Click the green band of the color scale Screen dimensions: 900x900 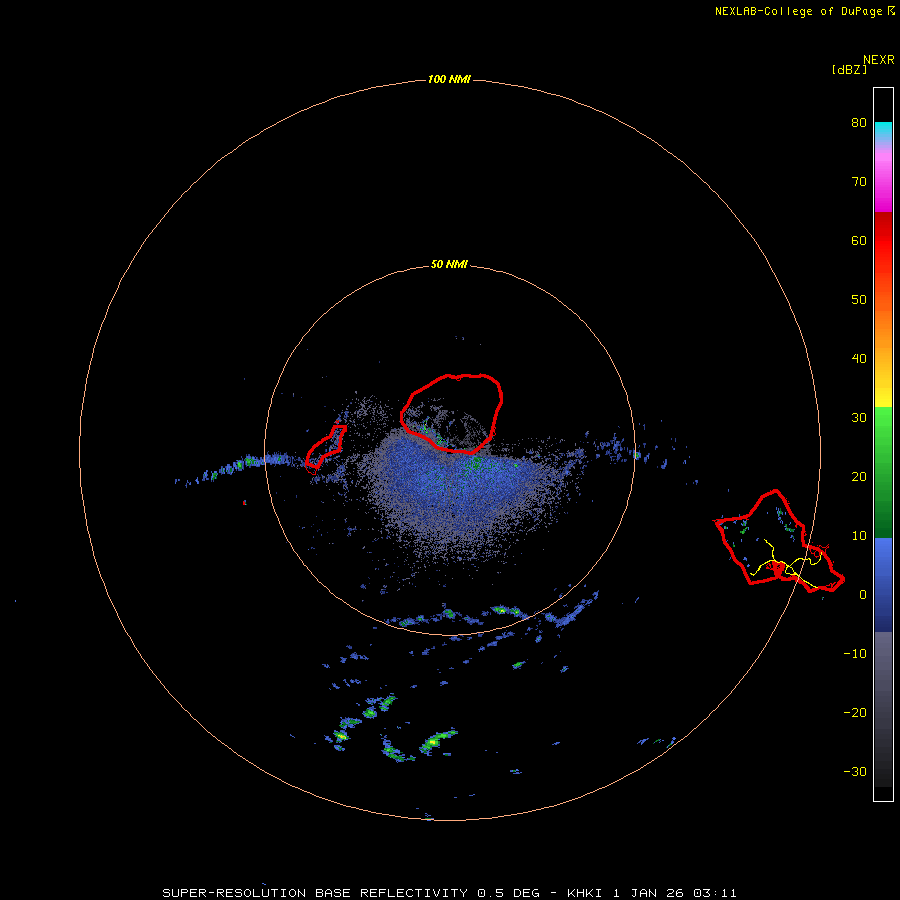pyautogui.click(x=883, y=472)
